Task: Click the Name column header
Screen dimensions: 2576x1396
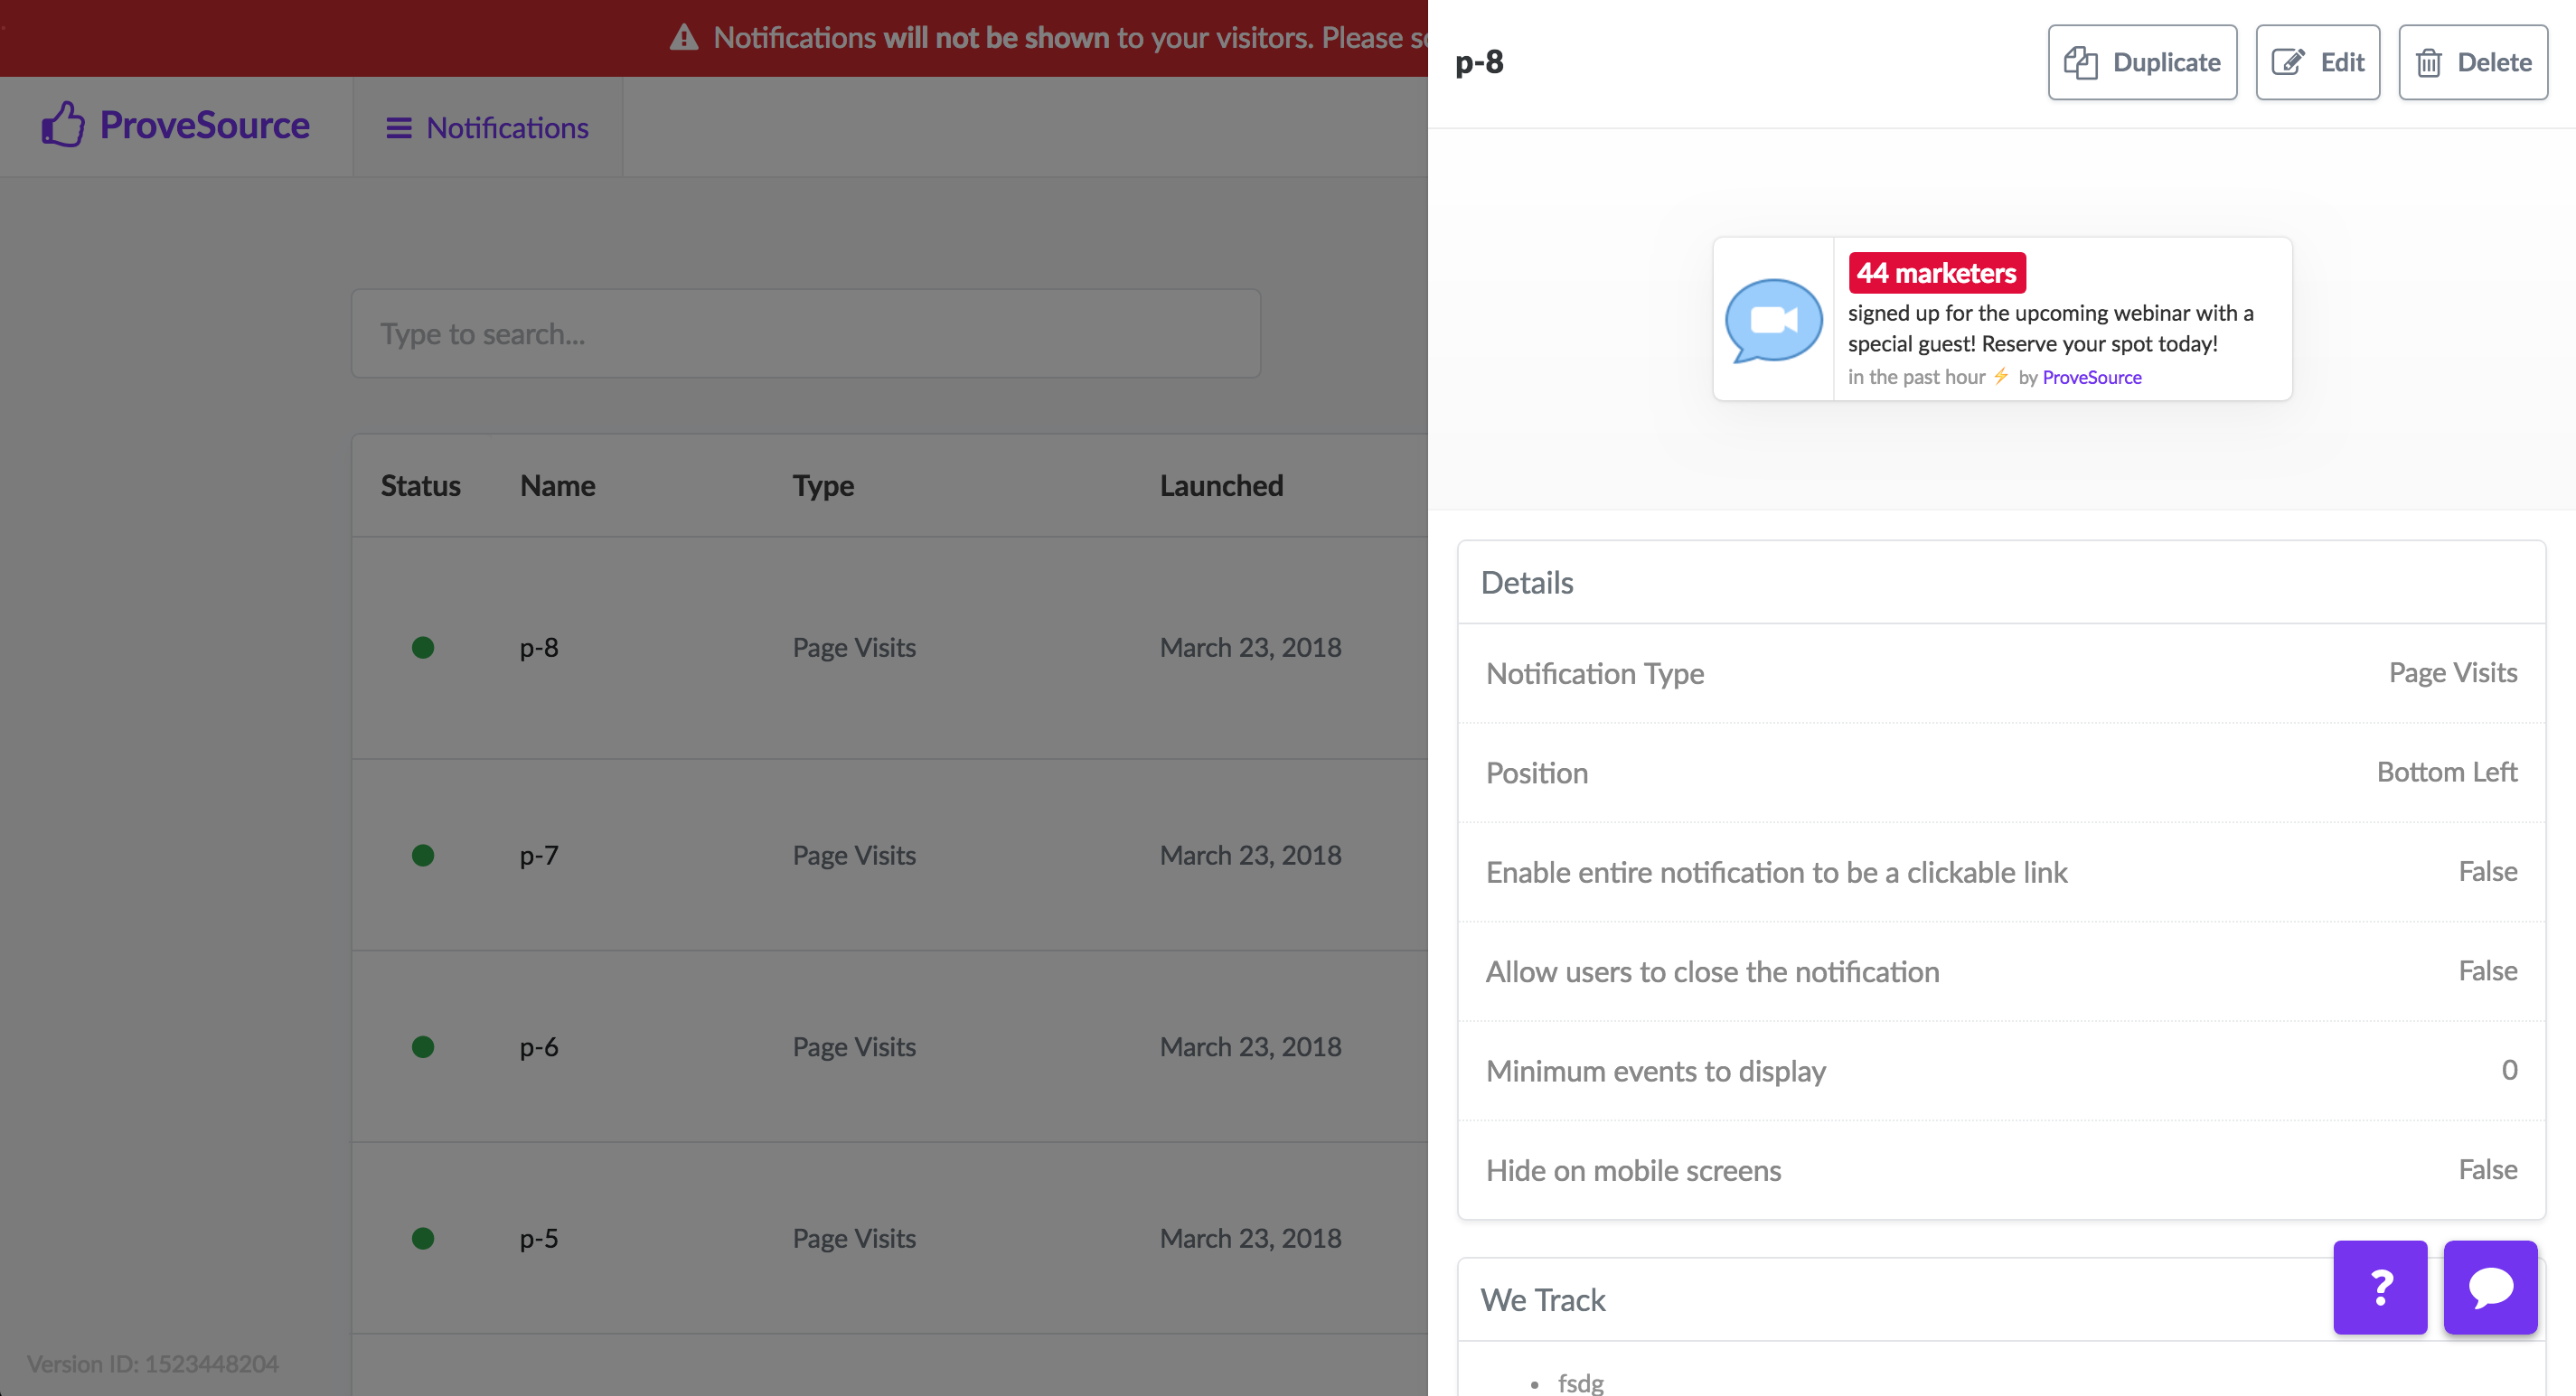Action: [557, 486]
